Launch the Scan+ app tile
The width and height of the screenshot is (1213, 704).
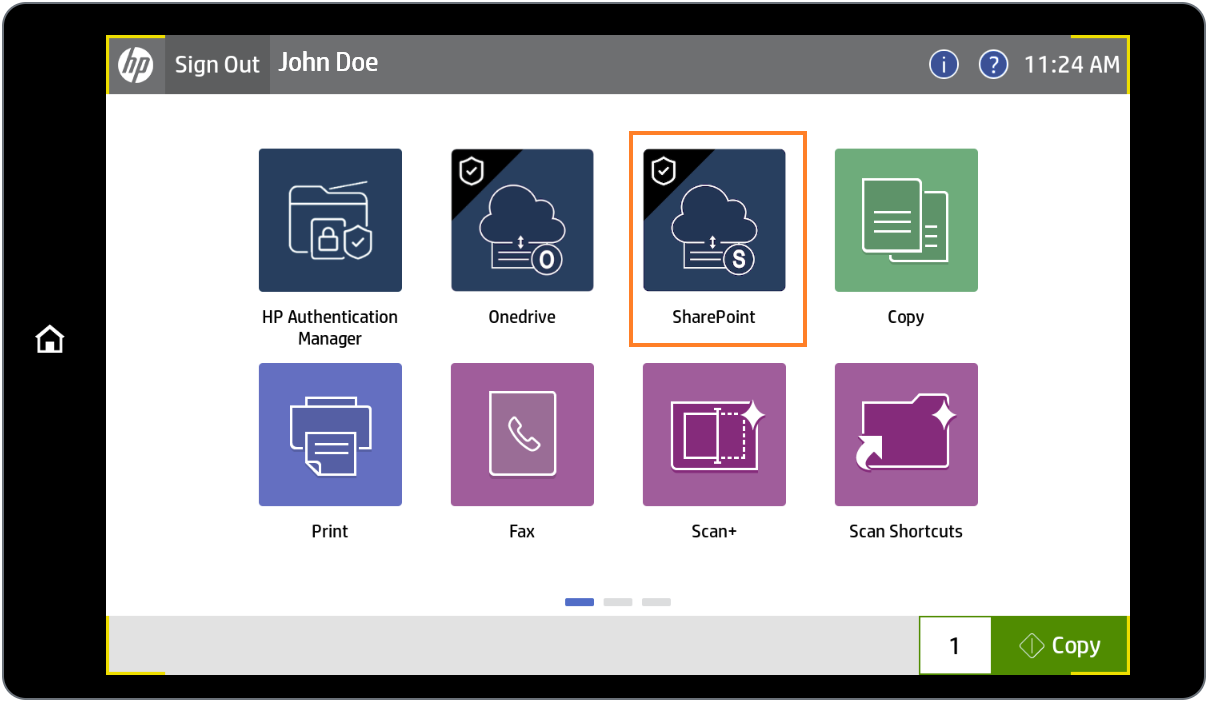coord(714,435)
